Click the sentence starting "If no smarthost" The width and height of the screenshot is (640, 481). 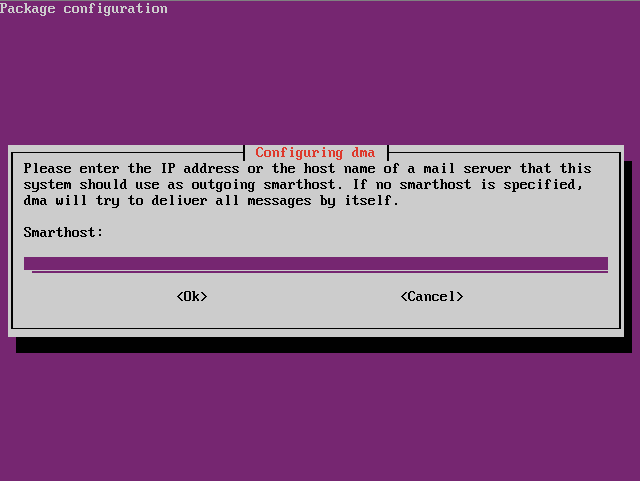(467, 185)
